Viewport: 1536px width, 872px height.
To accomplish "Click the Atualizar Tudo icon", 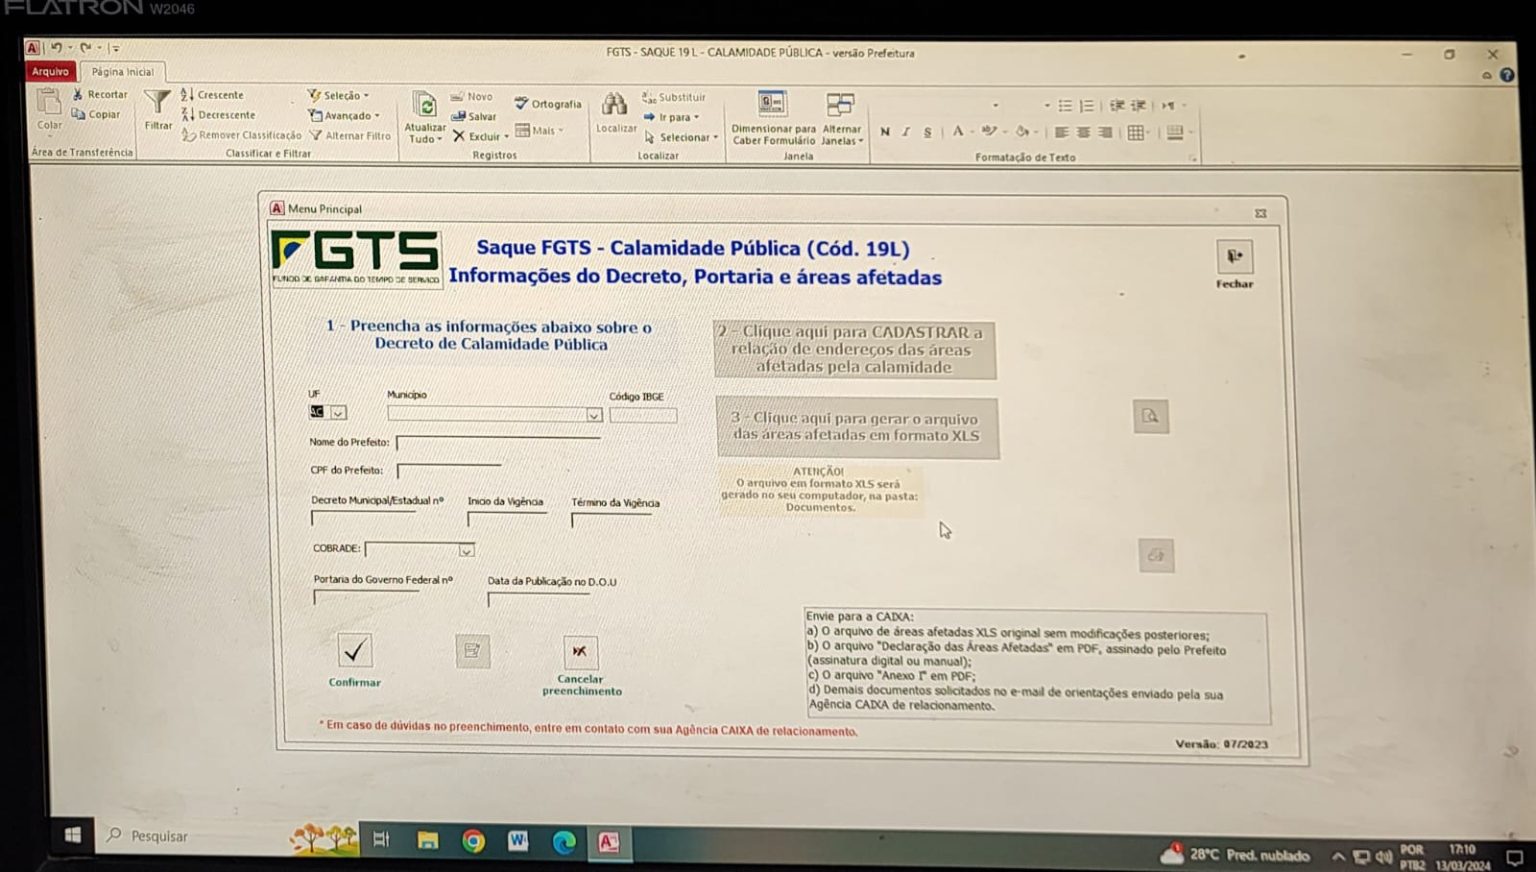I will point(425,106).
